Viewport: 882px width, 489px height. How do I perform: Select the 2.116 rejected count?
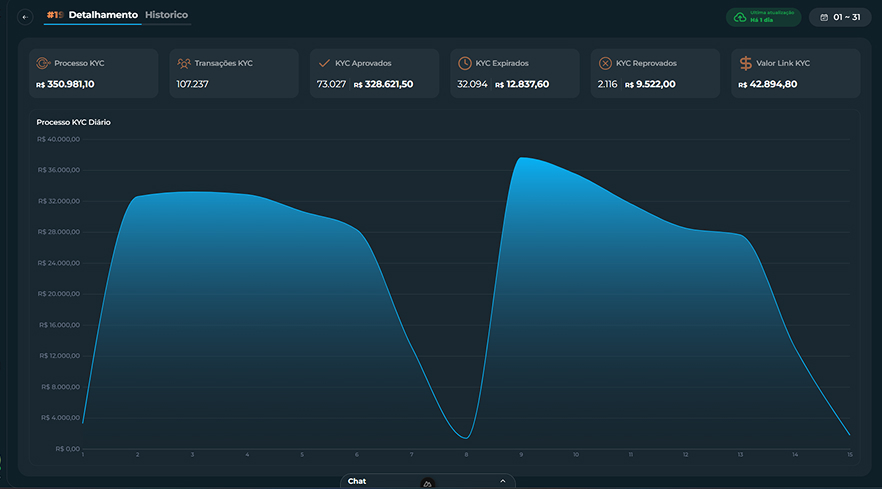click(x=608, y=84)
